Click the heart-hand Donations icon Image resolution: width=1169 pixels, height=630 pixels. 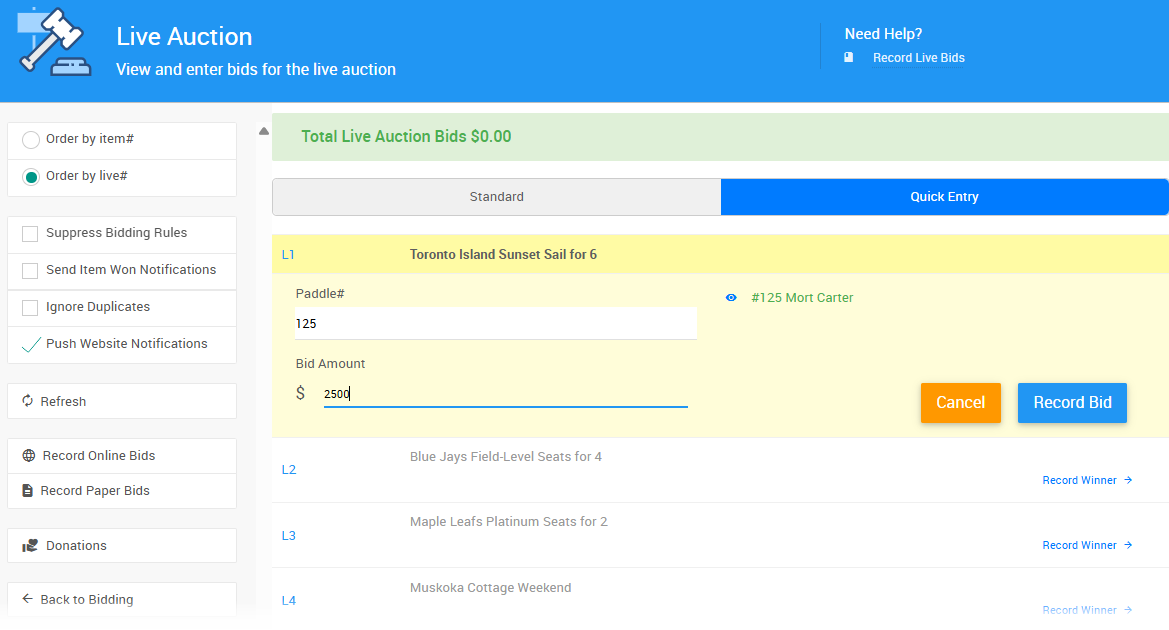pos(30,546)
